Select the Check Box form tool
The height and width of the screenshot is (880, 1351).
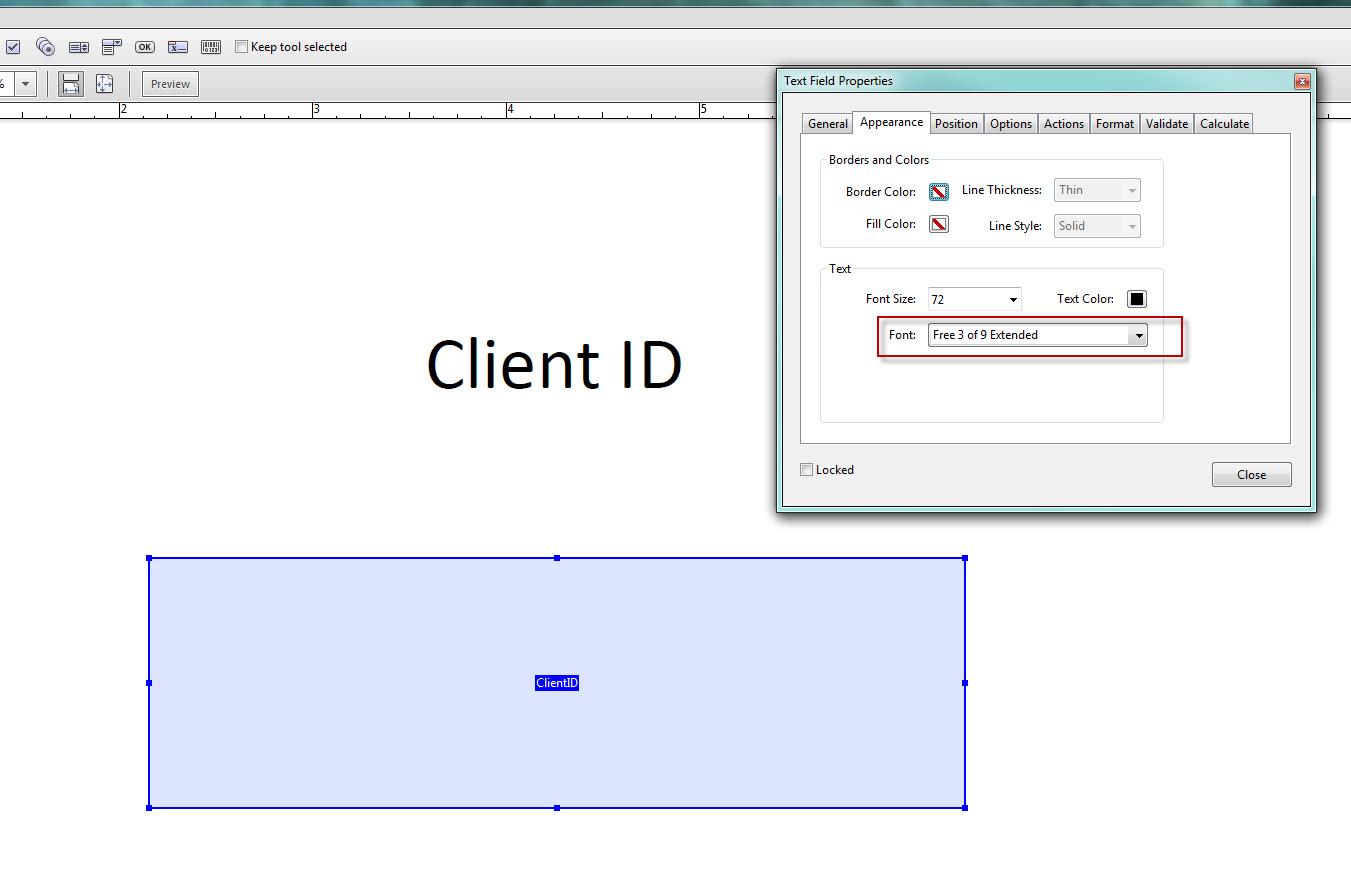click(x=13, y=47)
